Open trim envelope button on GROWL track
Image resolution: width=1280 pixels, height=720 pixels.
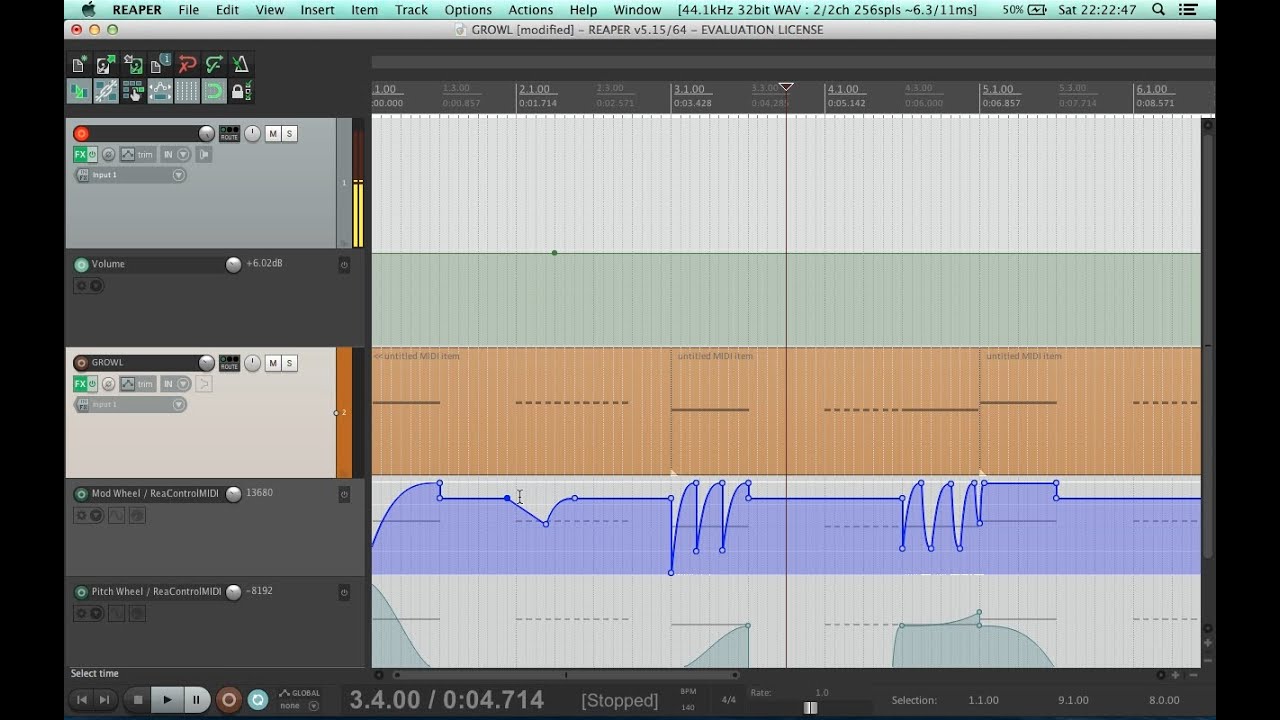point(137,384)
